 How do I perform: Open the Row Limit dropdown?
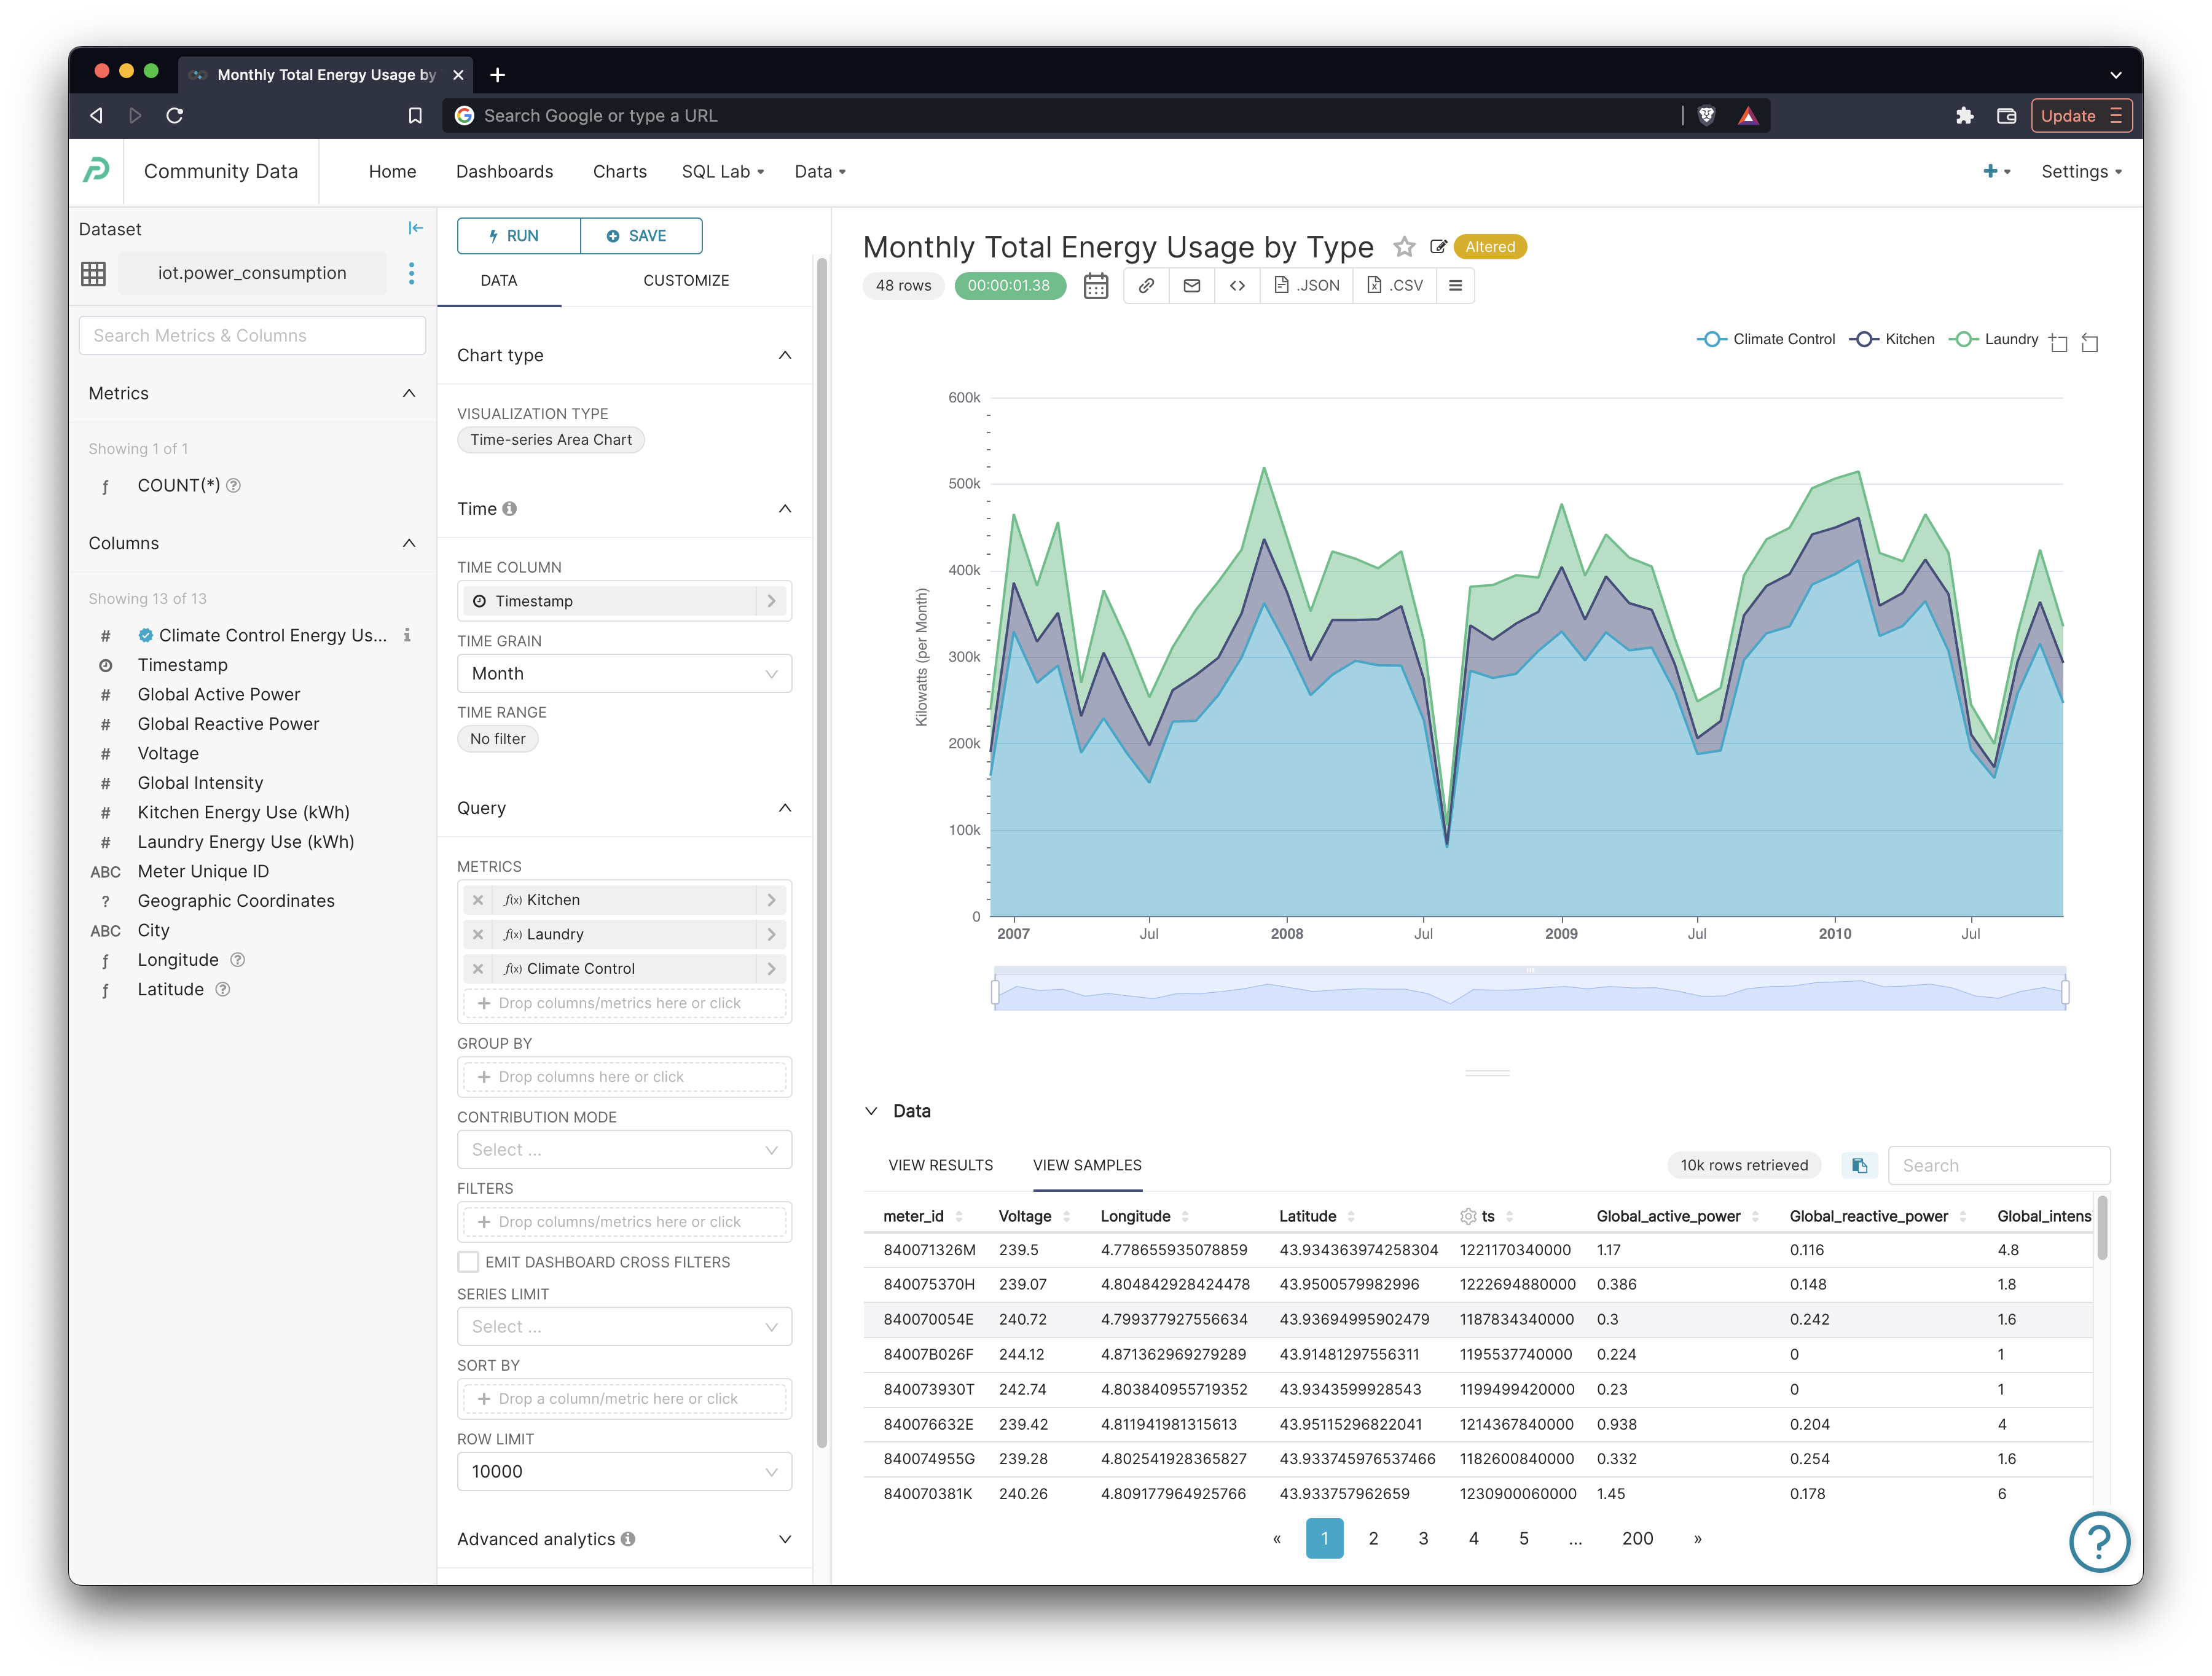[624, 1471]
